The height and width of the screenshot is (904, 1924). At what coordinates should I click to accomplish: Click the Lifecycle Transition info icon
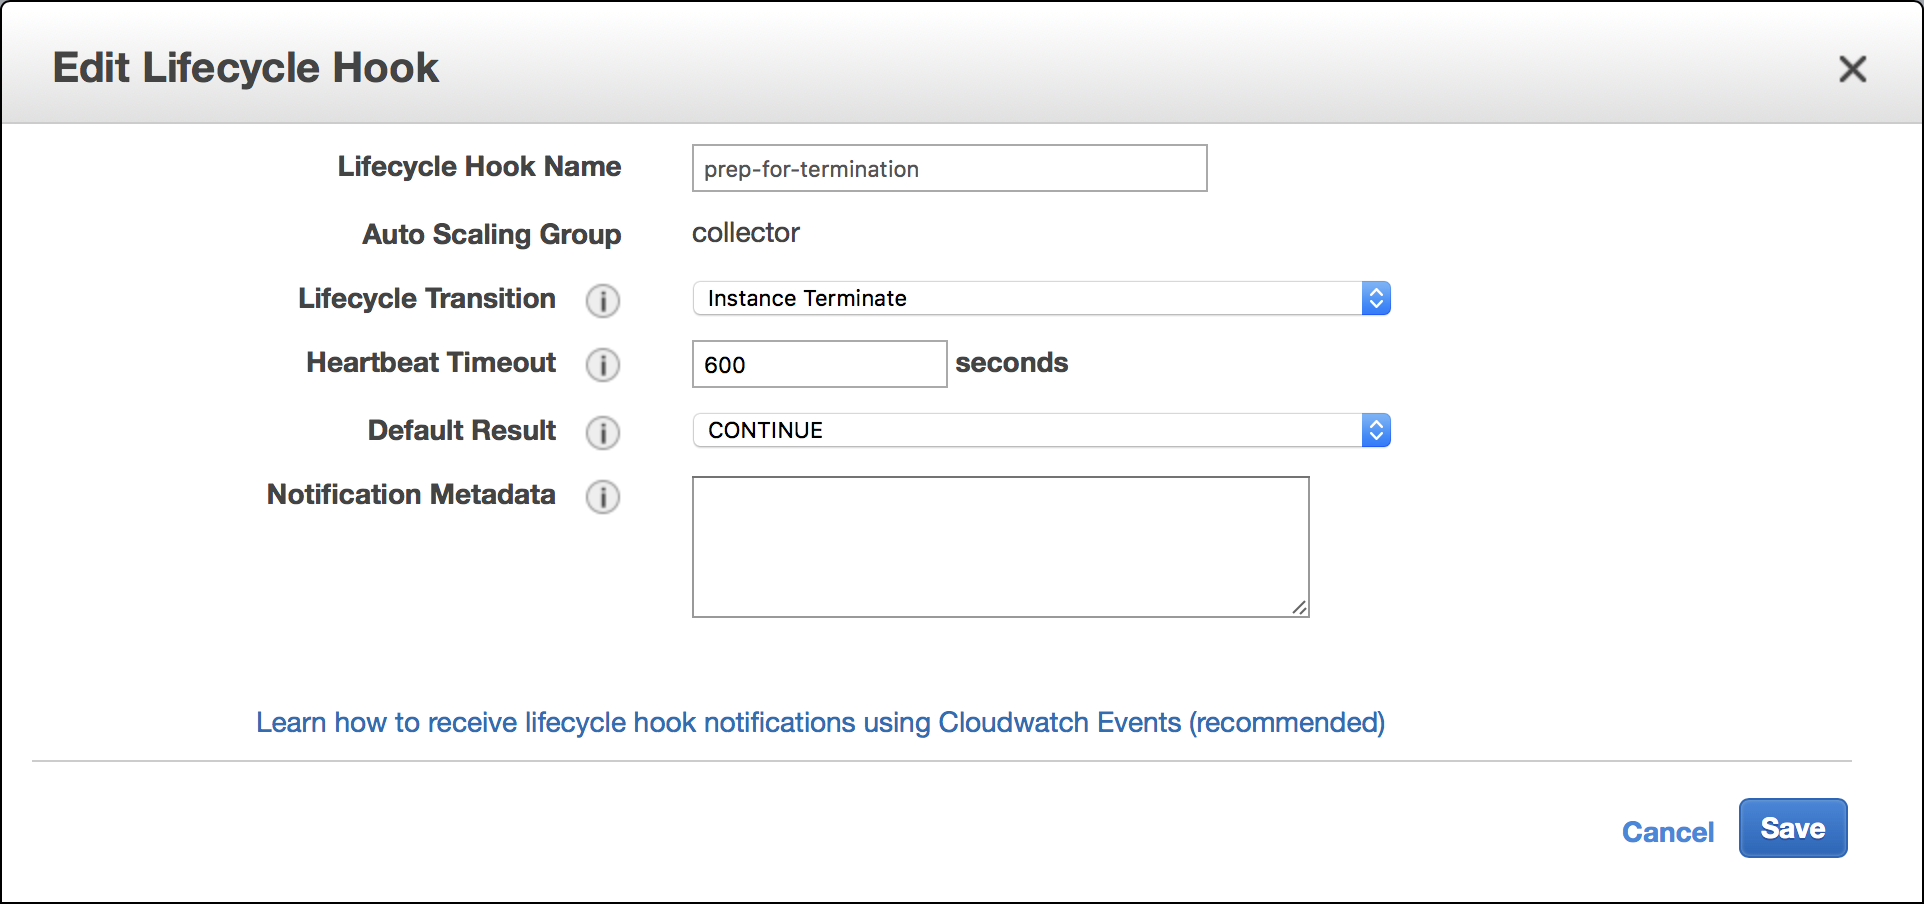coord(603,301)
